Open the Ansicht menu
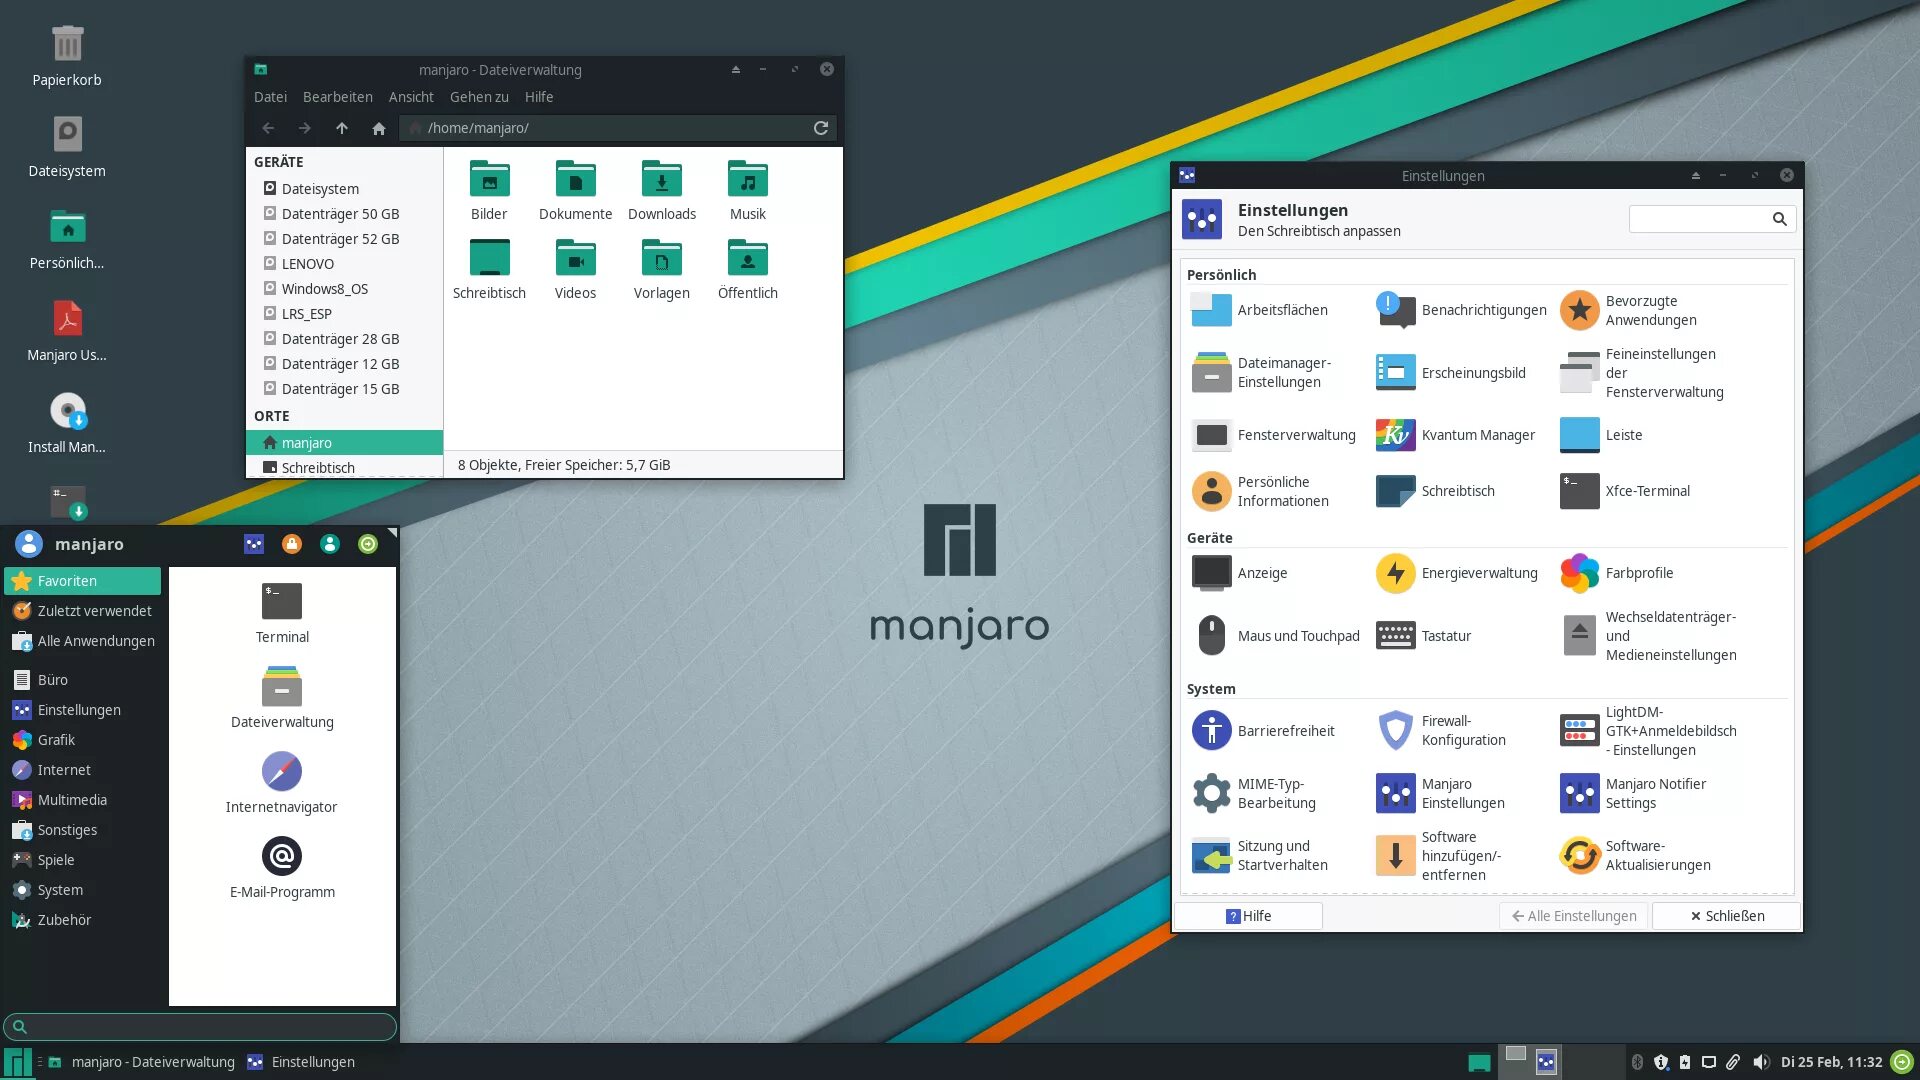This screenshot has height=1080, width=1920. tap(410, 97)
